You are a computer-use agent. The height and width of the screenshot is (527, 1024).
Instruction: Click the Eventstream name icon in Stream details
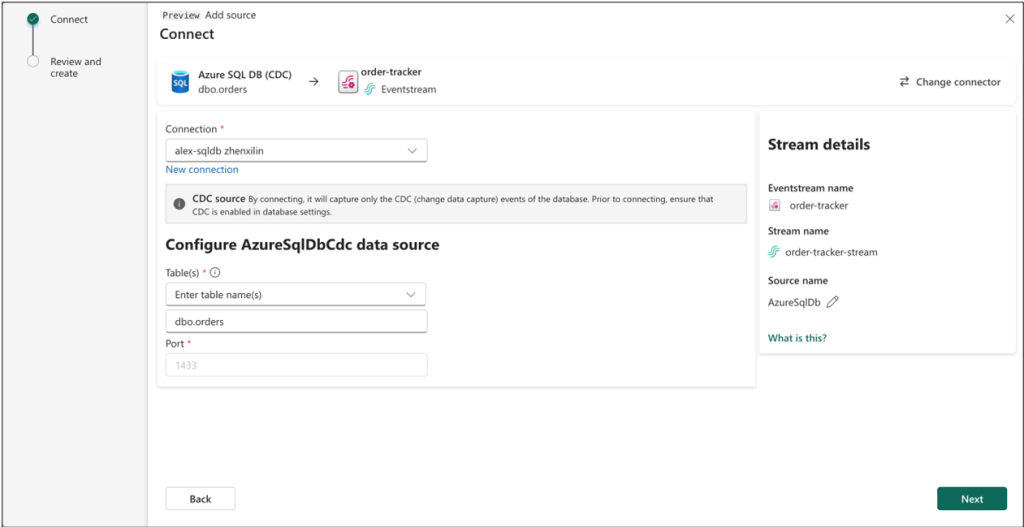(x=775, y=206)
